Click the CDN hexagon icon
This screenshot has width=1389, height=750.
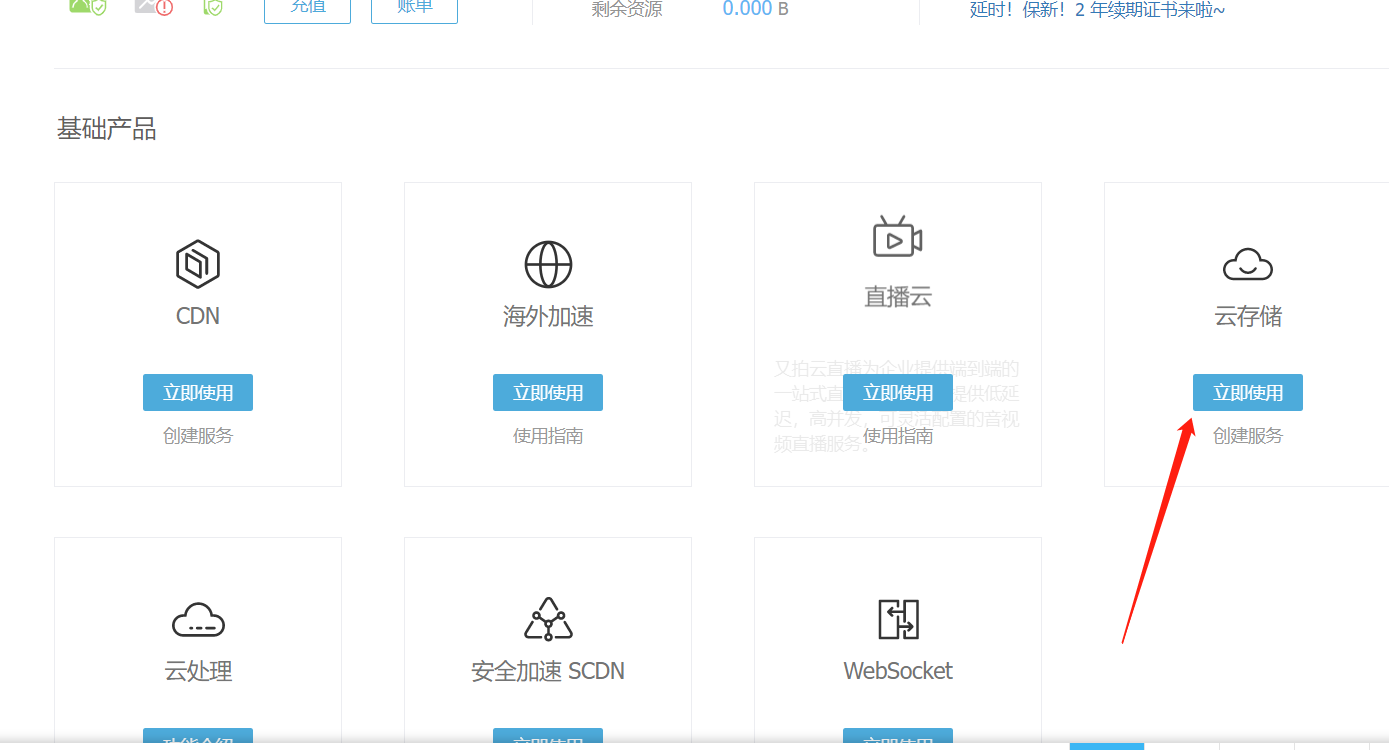pyautogui.click(x=197, y=265)
